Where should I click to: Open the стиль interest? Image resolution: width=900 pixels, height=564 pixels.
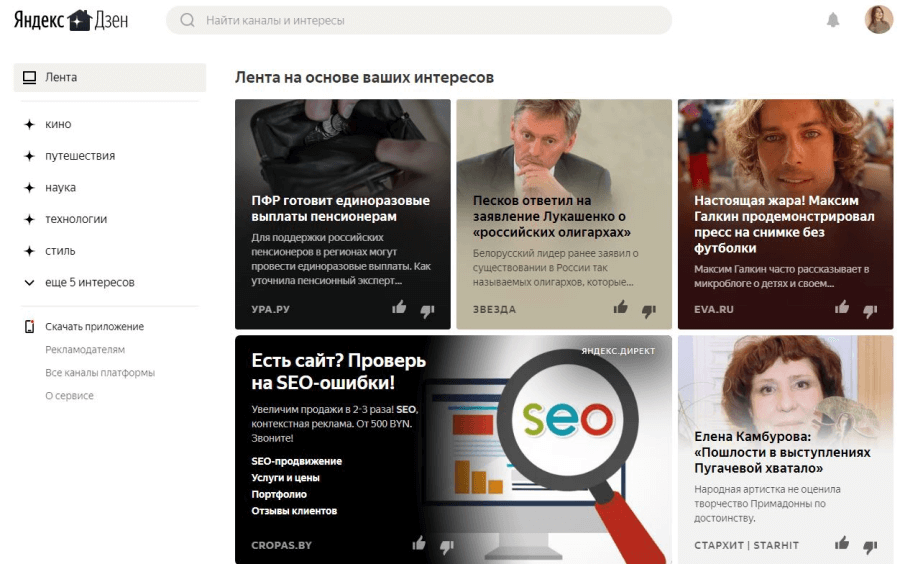point(60,251)
